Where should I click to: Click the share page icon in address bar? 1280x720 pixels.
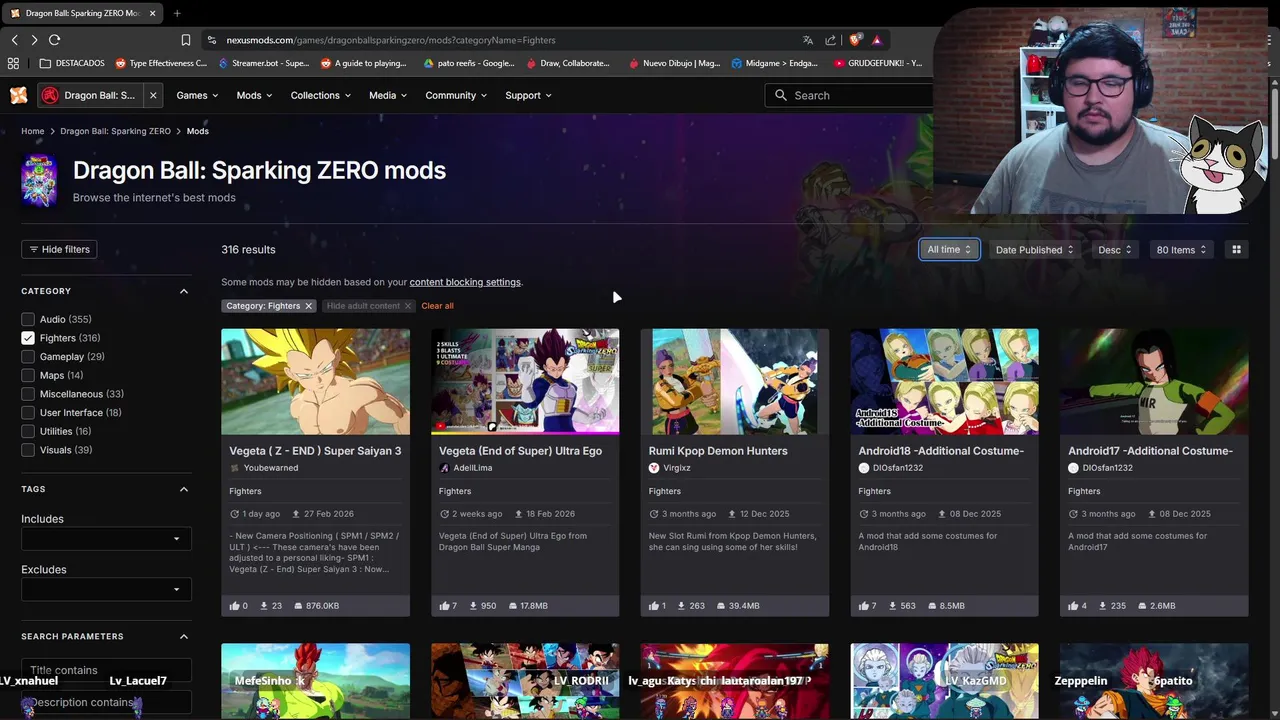[831, 40]
